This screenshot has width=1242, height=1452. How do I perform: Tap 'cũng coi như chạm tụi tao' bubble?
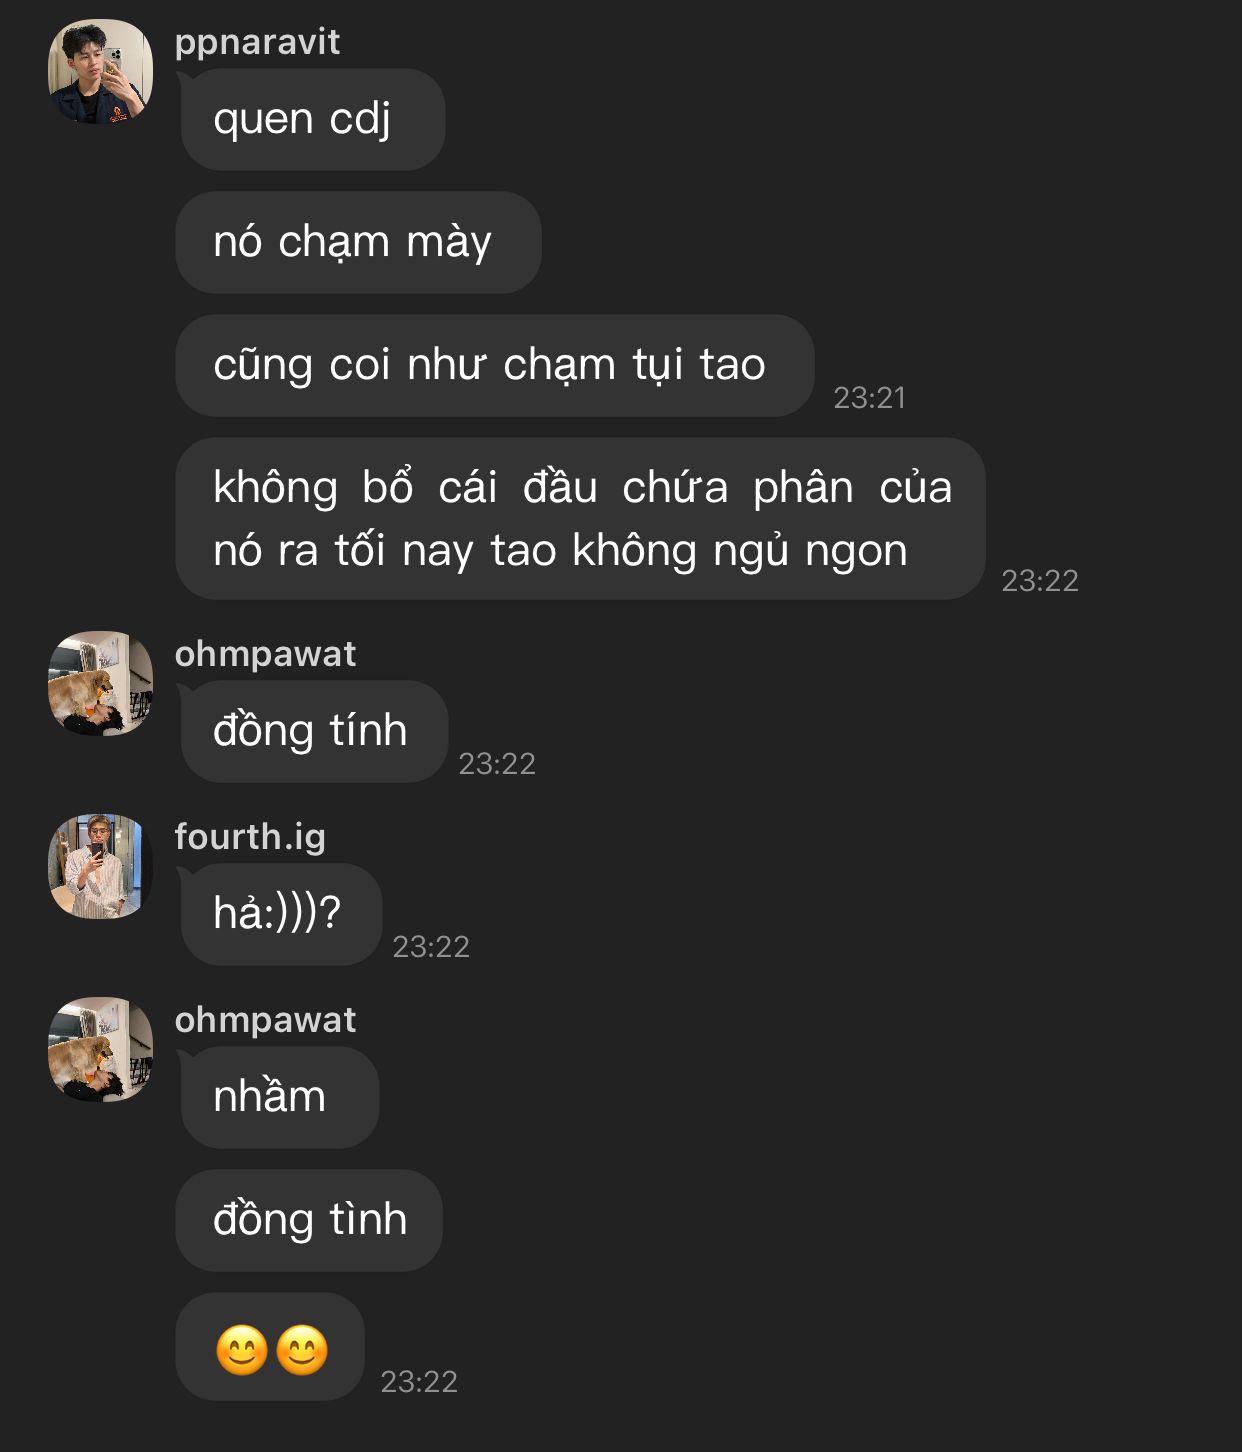[x=495, y=366]
